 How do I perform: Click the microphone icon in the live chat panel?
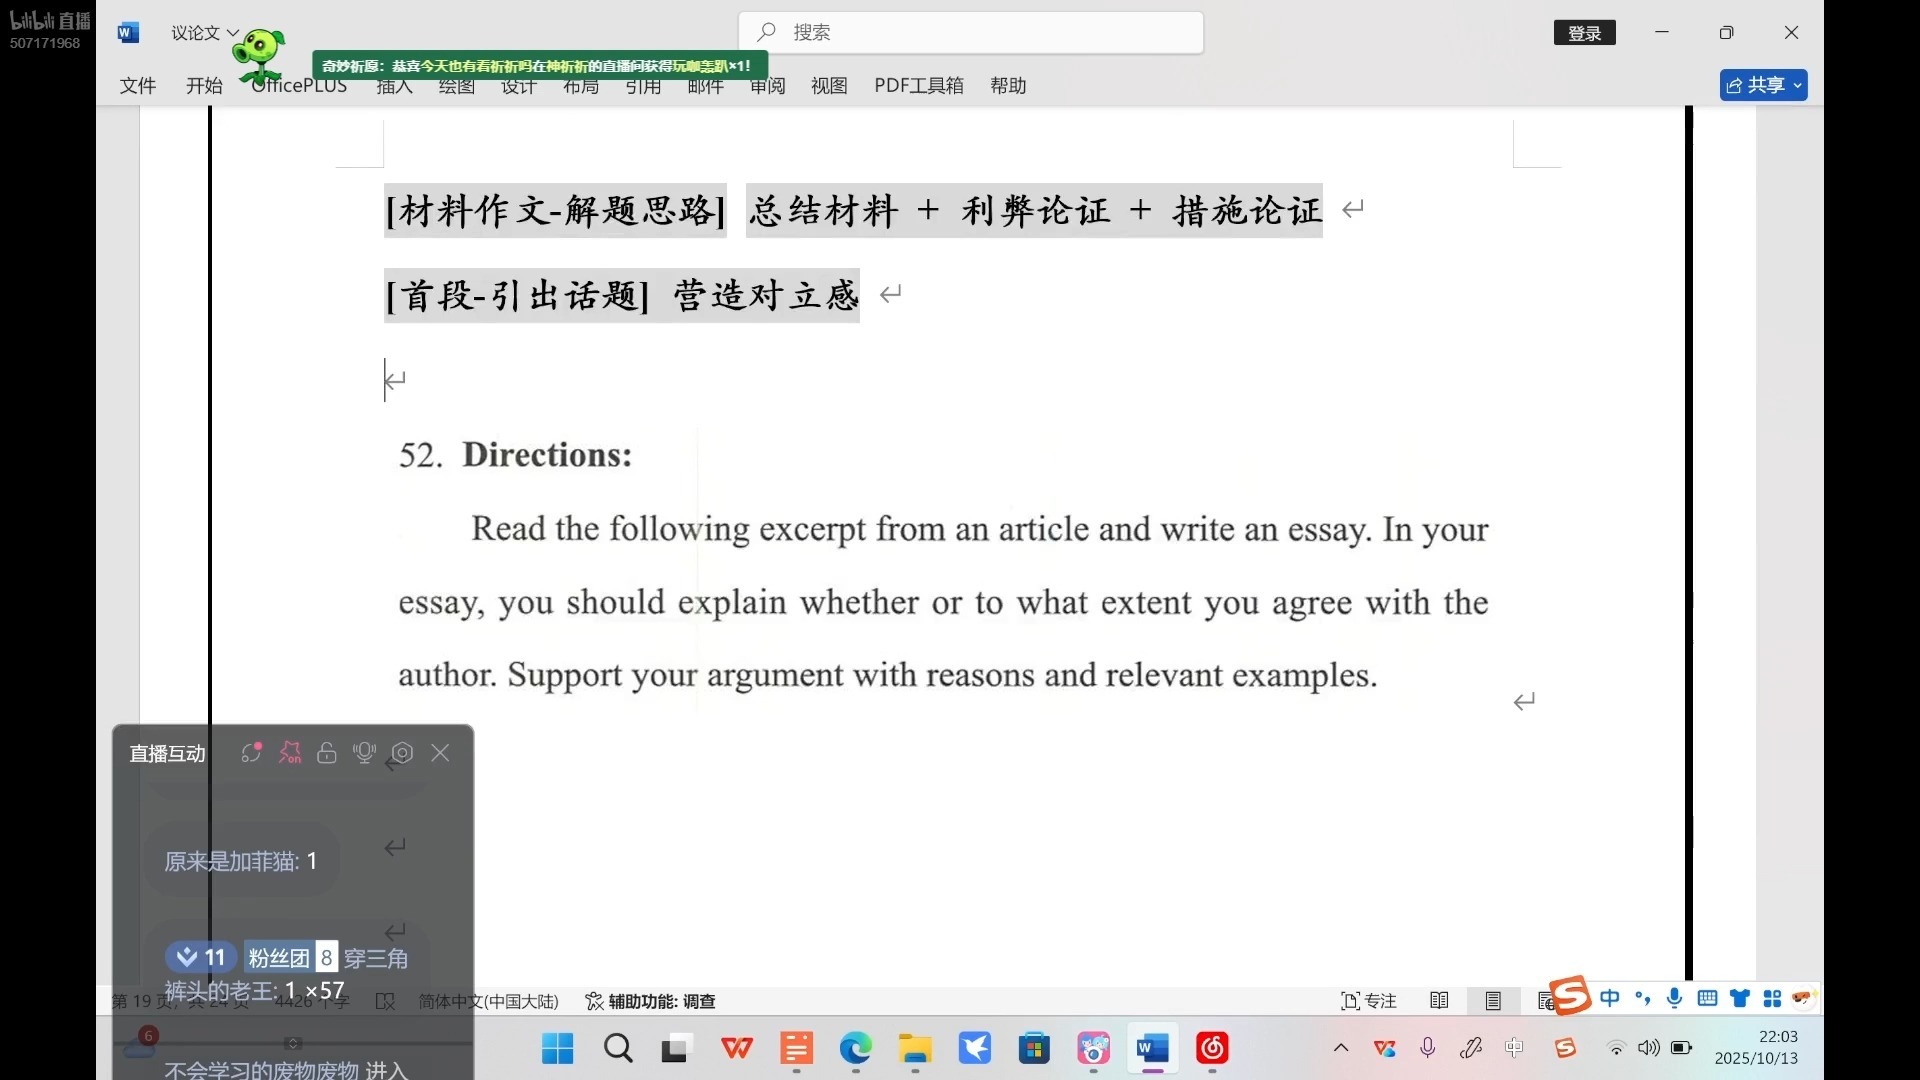(364, 753)
